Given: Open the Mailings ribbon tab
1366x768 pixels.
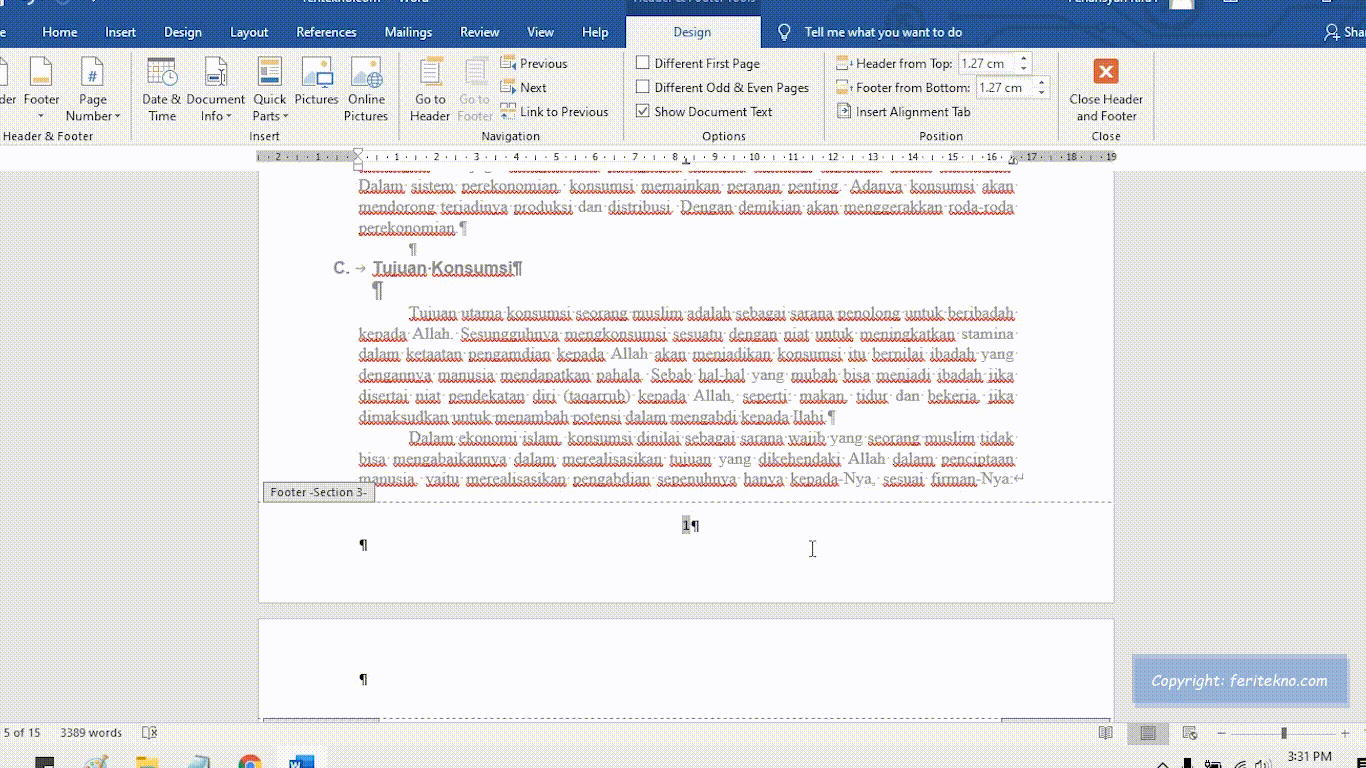Looking at the screenshot, I should (408, 32).
